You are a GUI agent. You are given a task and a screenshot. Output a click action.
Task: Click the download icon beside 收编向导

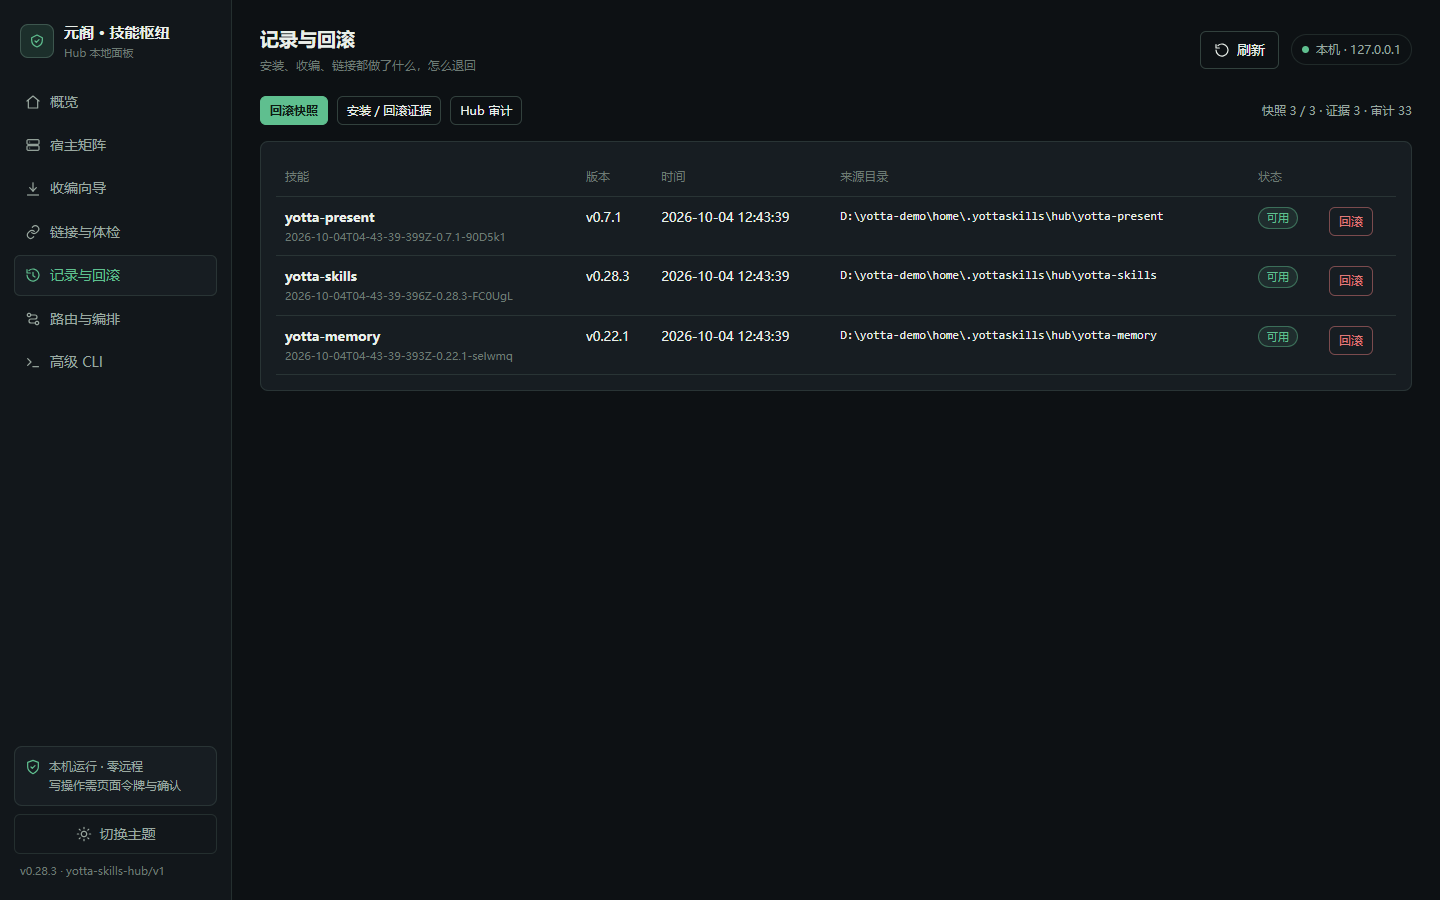point(33,188)
